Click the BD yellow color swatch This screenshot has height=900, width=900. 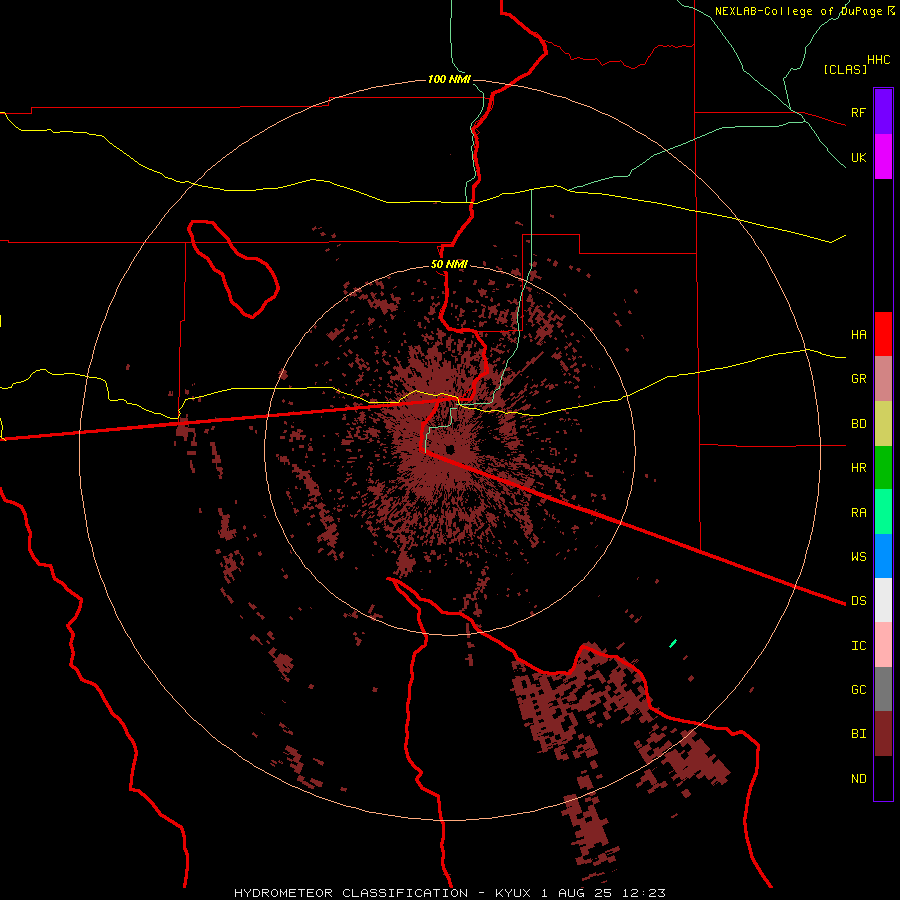click(883, 424)
